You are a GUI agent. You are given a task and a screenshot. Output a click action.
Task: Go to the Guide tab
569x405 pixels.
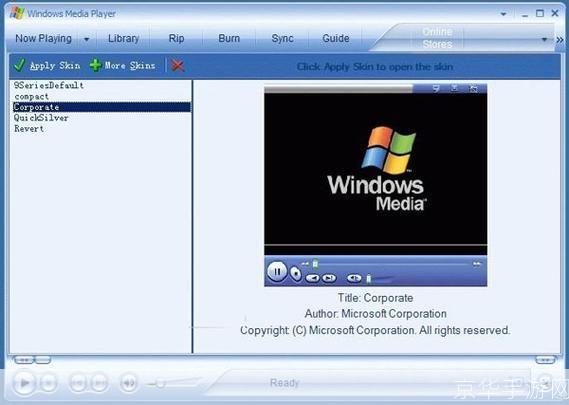click(336, 38)
